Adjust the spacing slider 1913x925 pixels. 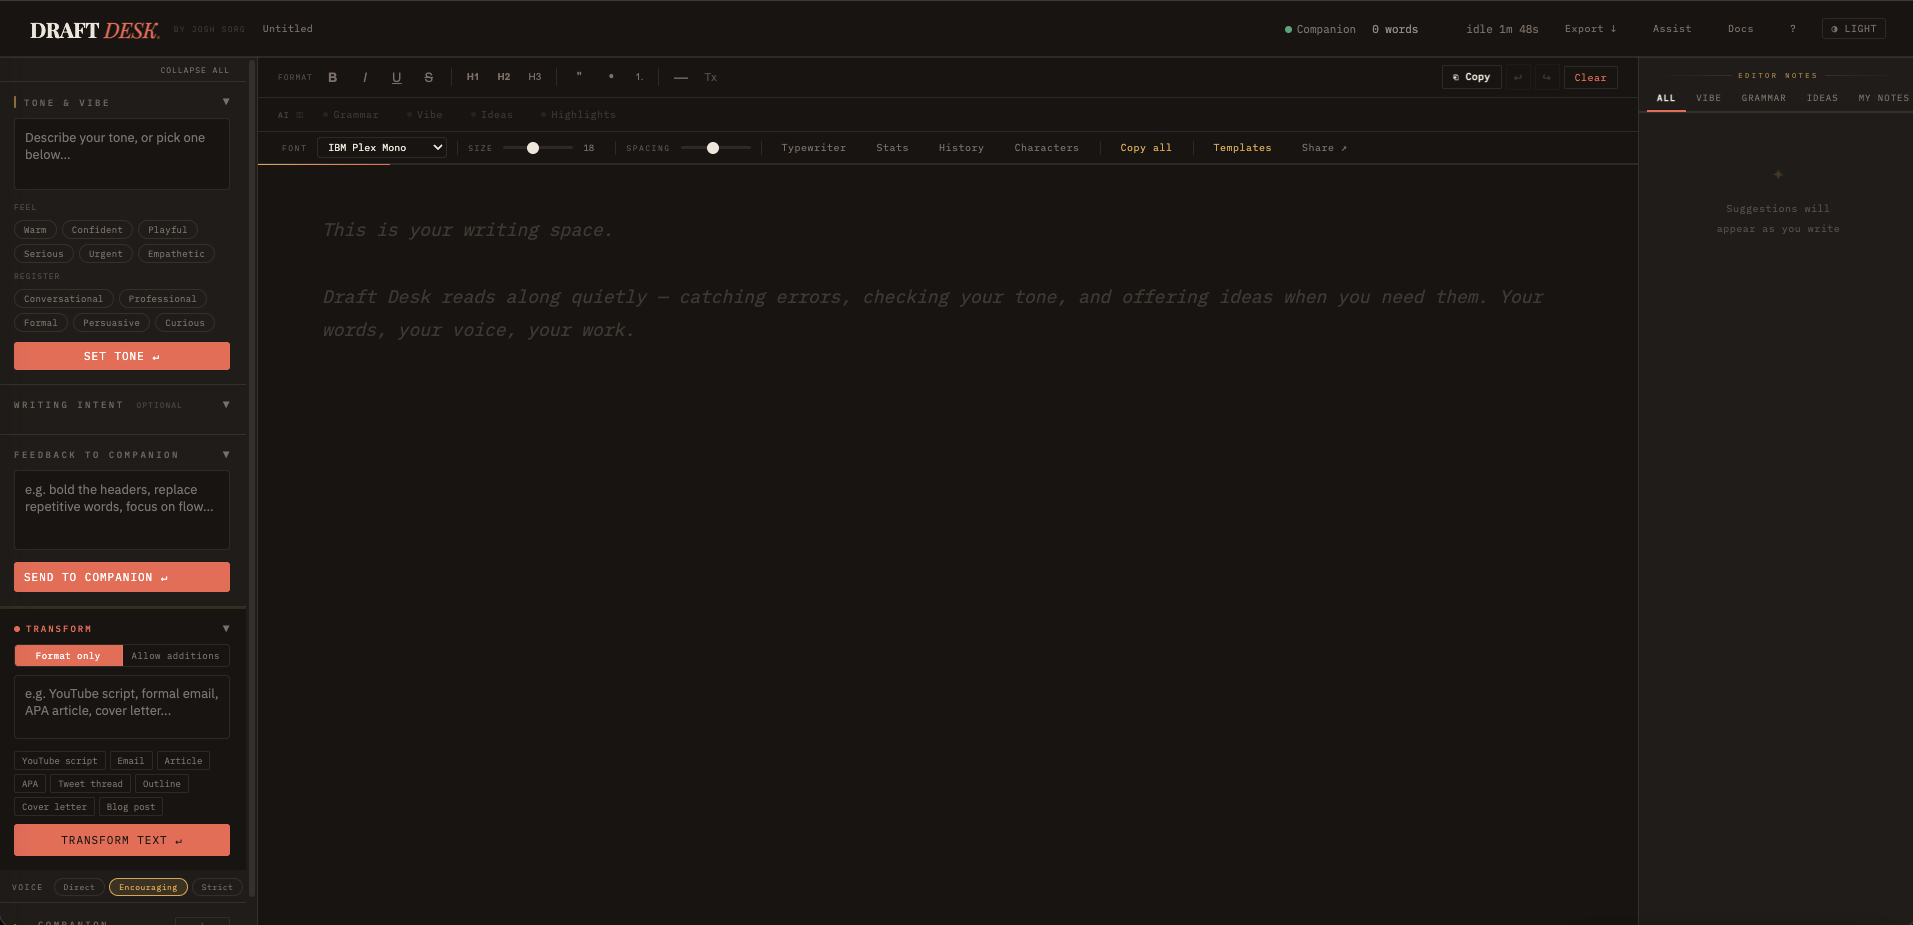(x=715, y=148)
